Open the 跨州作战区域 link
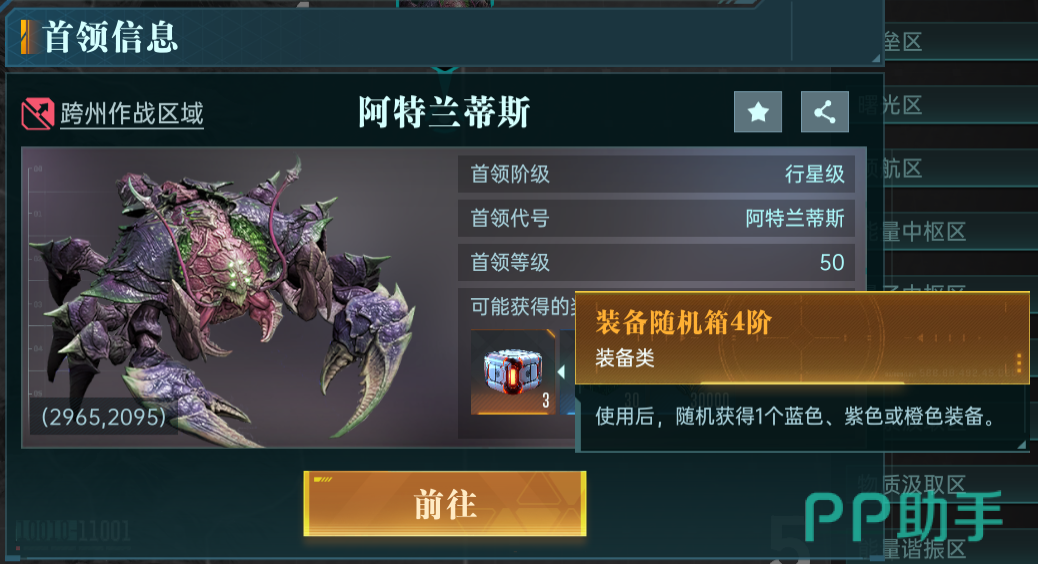The height and width of the screenshot is (564, 1038). [x=132, y=114]
